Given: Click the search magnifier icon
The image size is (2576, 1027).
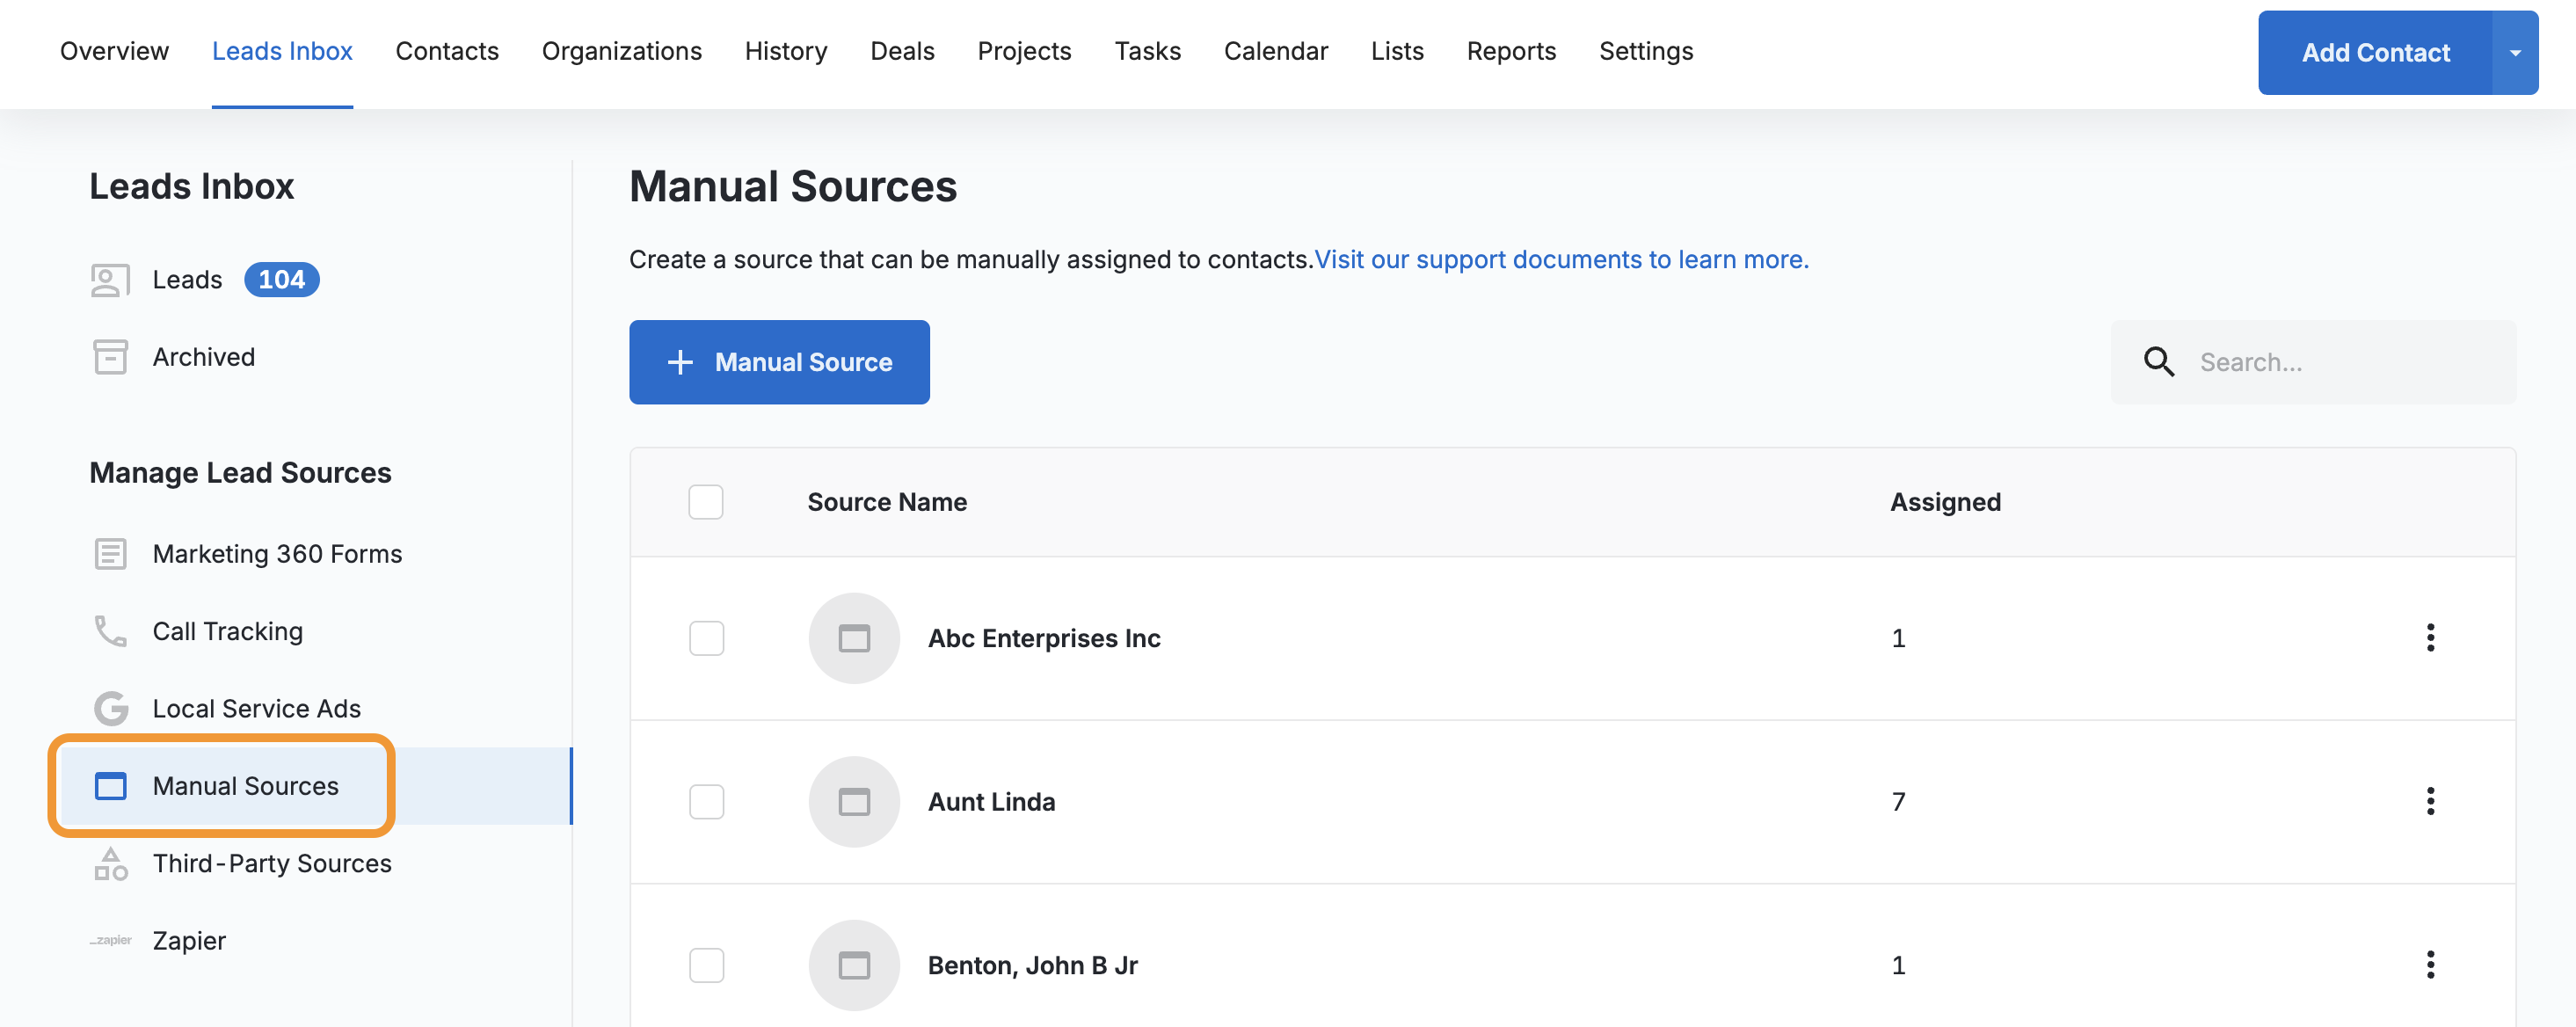Looking at the screenshot, I should [x=2158, y=362].
